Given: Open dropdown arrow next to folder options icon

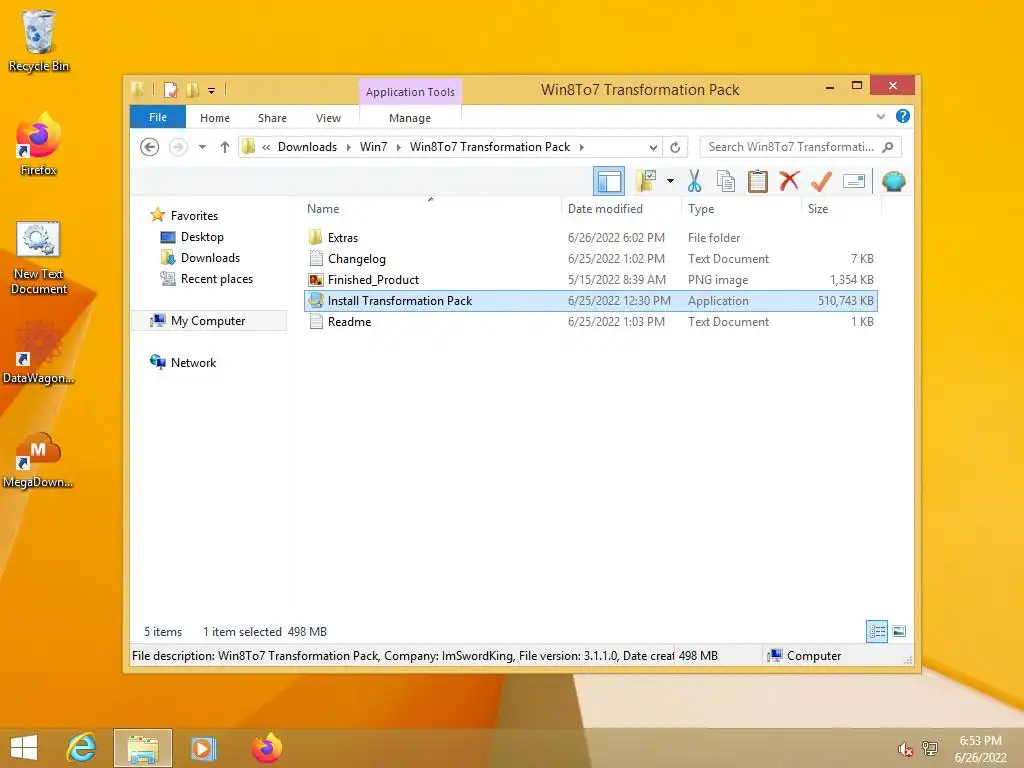Looking at the screenshot, I should [x=670, y=181].
